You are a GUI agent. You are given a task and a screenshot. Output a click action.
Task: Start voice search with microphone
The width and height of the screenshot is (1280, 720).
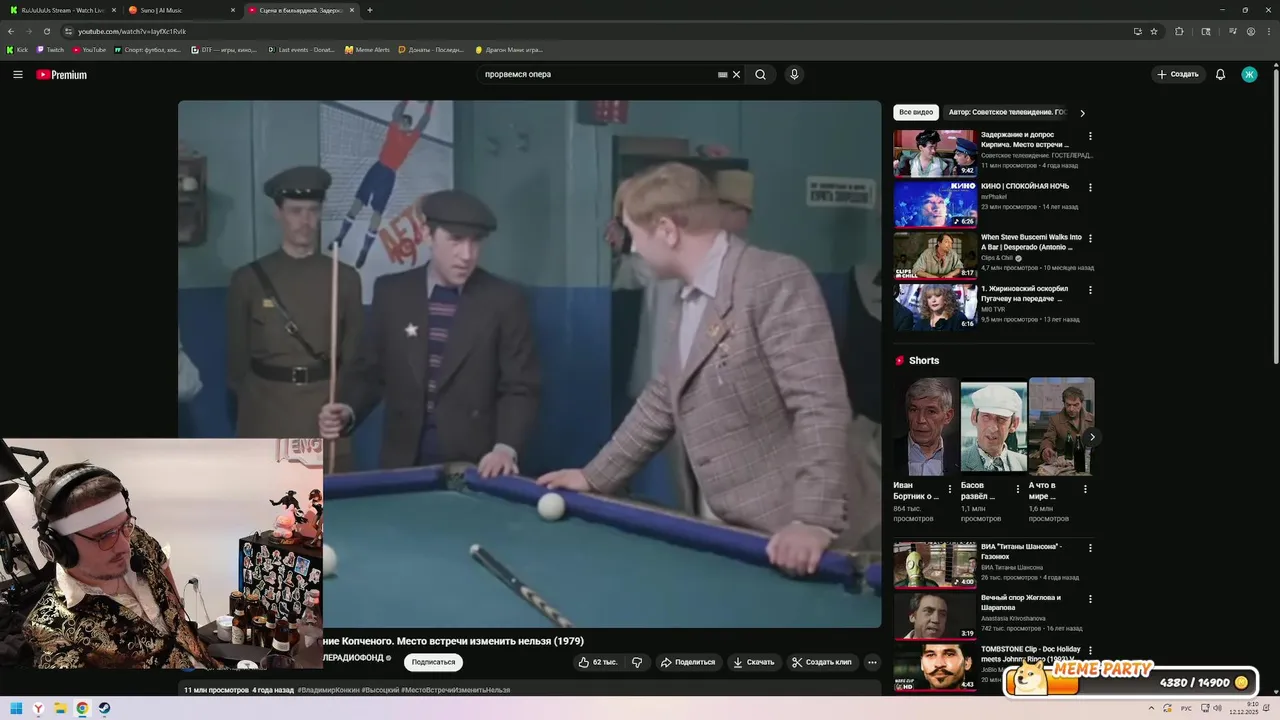(794, 74)
